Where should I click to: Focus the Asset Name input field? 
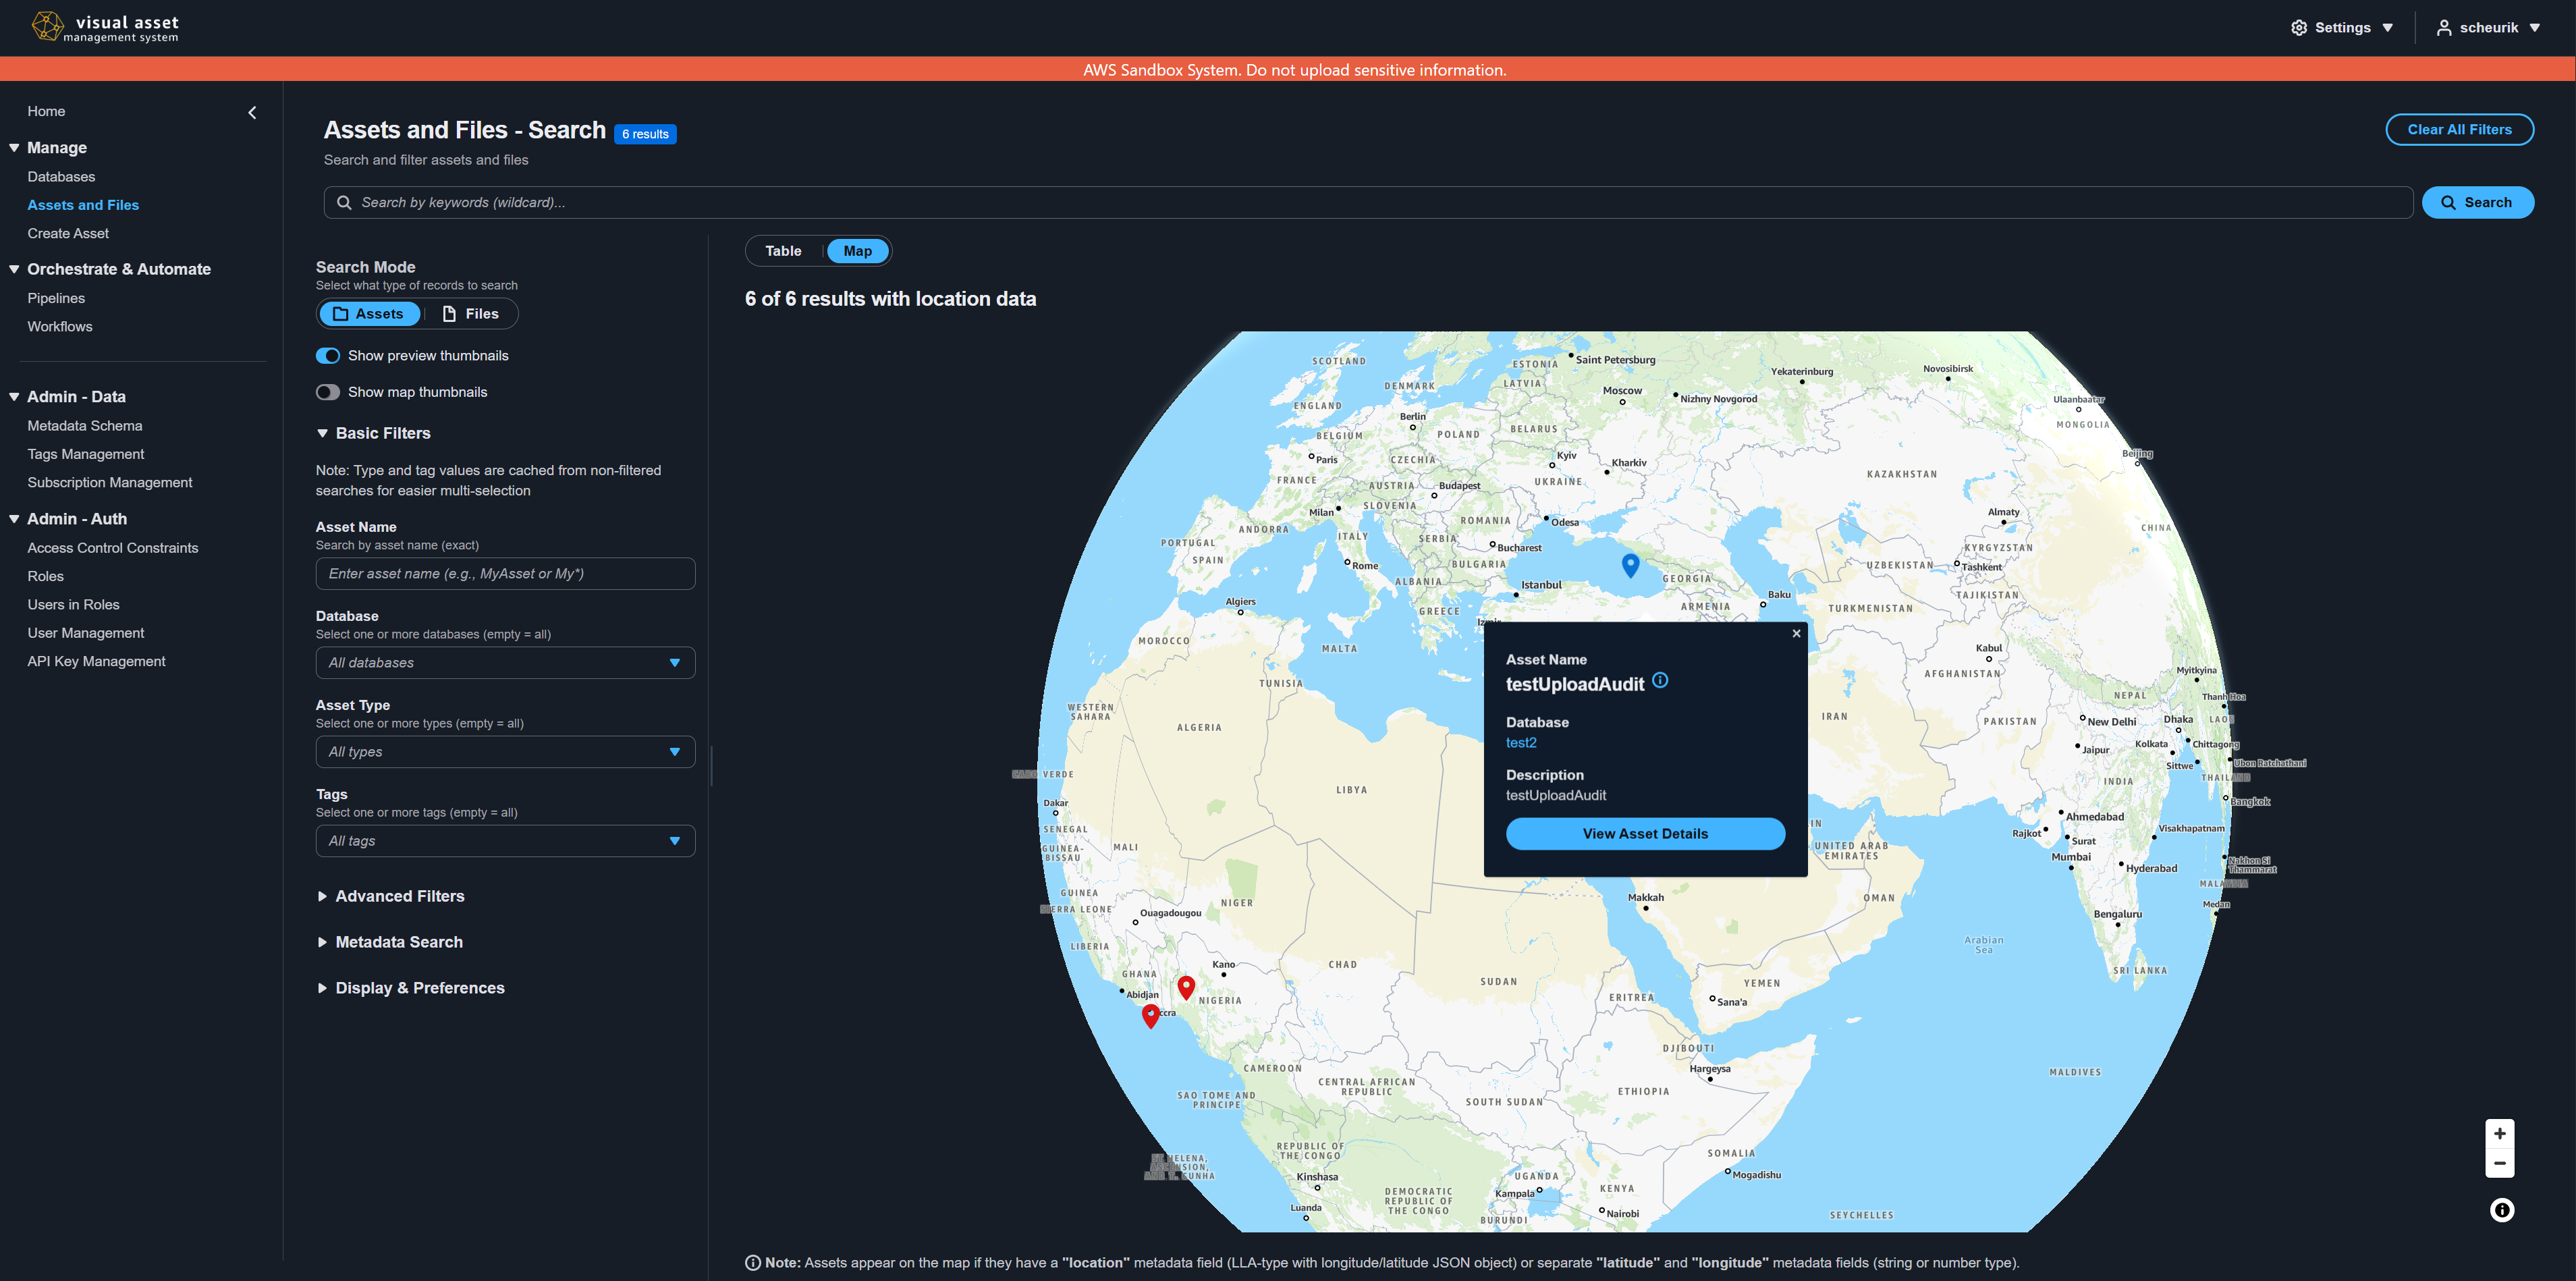[505, 574]
